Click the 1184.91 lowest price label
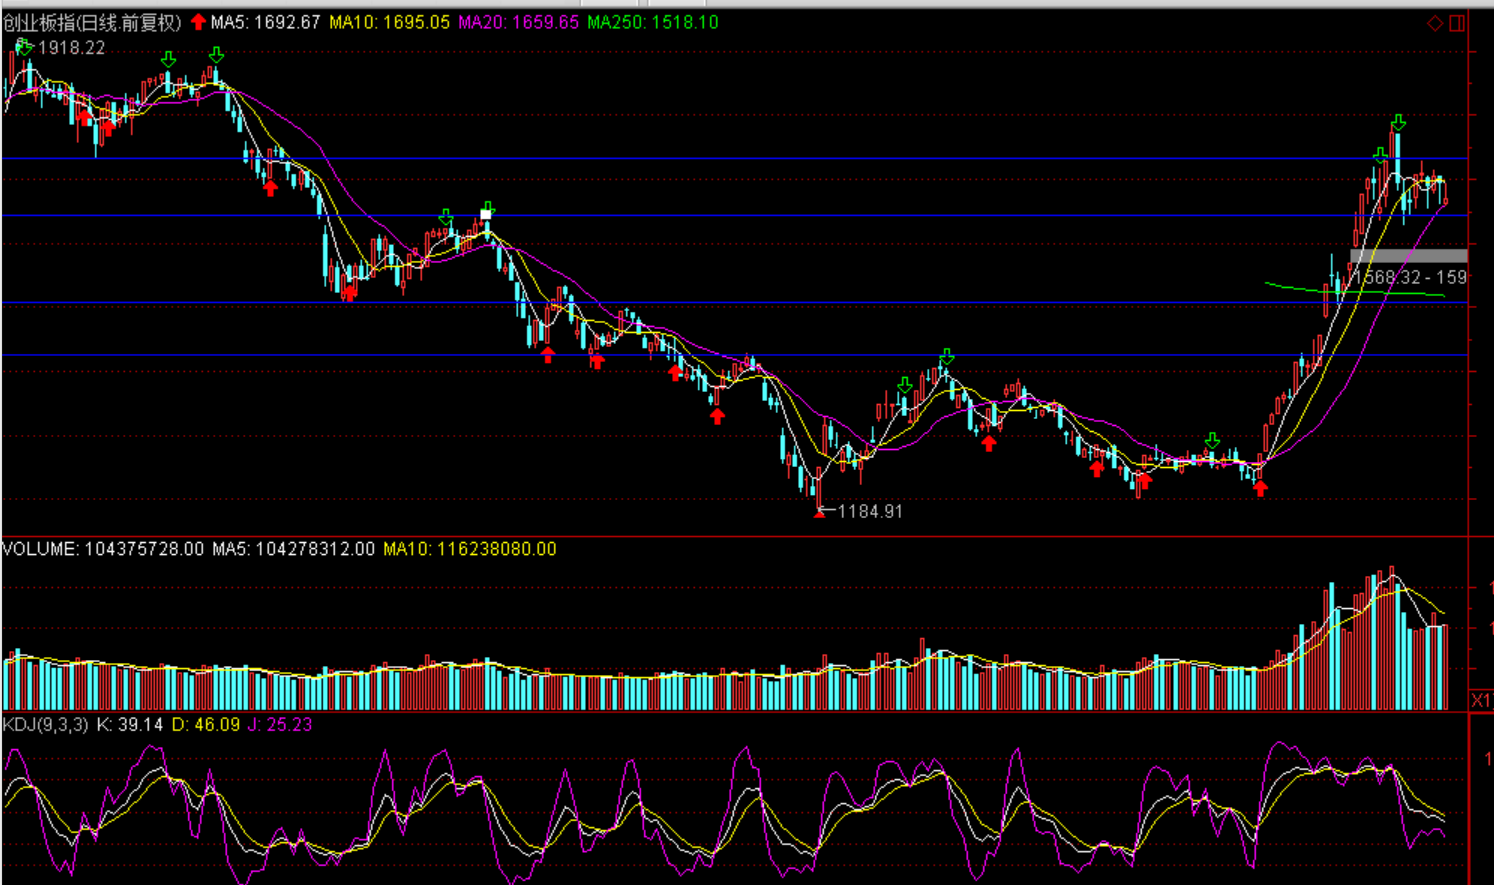The width and height of the screenshot is (1494, 885). click(870, 511)
